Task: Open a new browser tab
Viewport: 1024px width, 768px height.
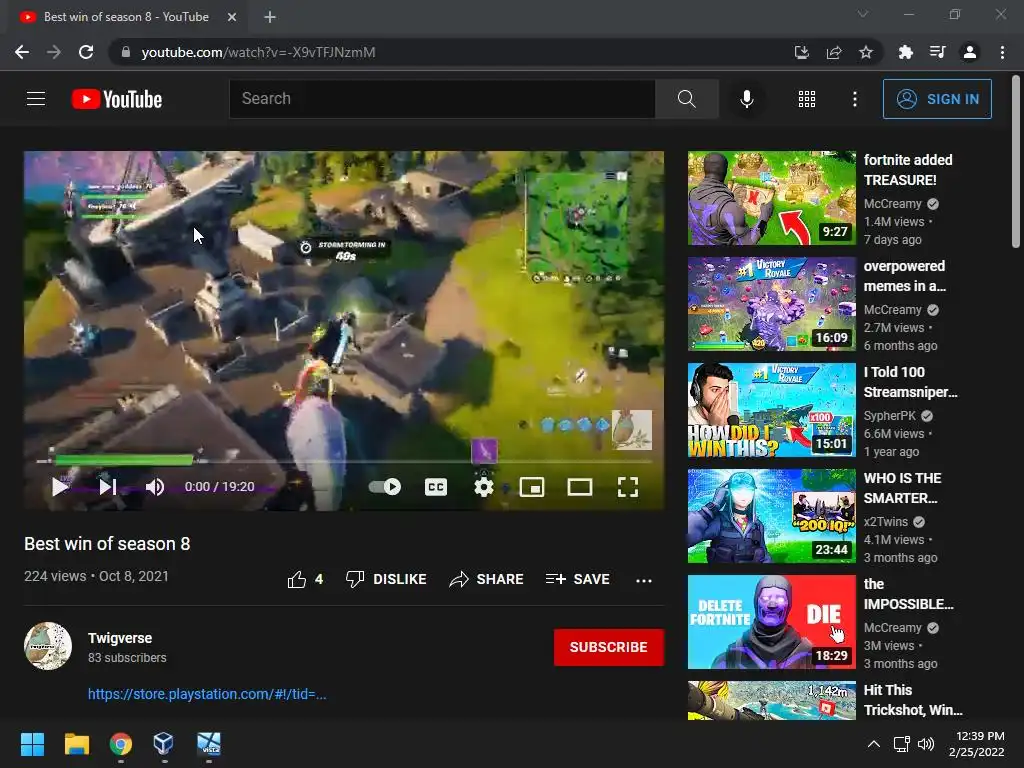Action: pos(270,17)
